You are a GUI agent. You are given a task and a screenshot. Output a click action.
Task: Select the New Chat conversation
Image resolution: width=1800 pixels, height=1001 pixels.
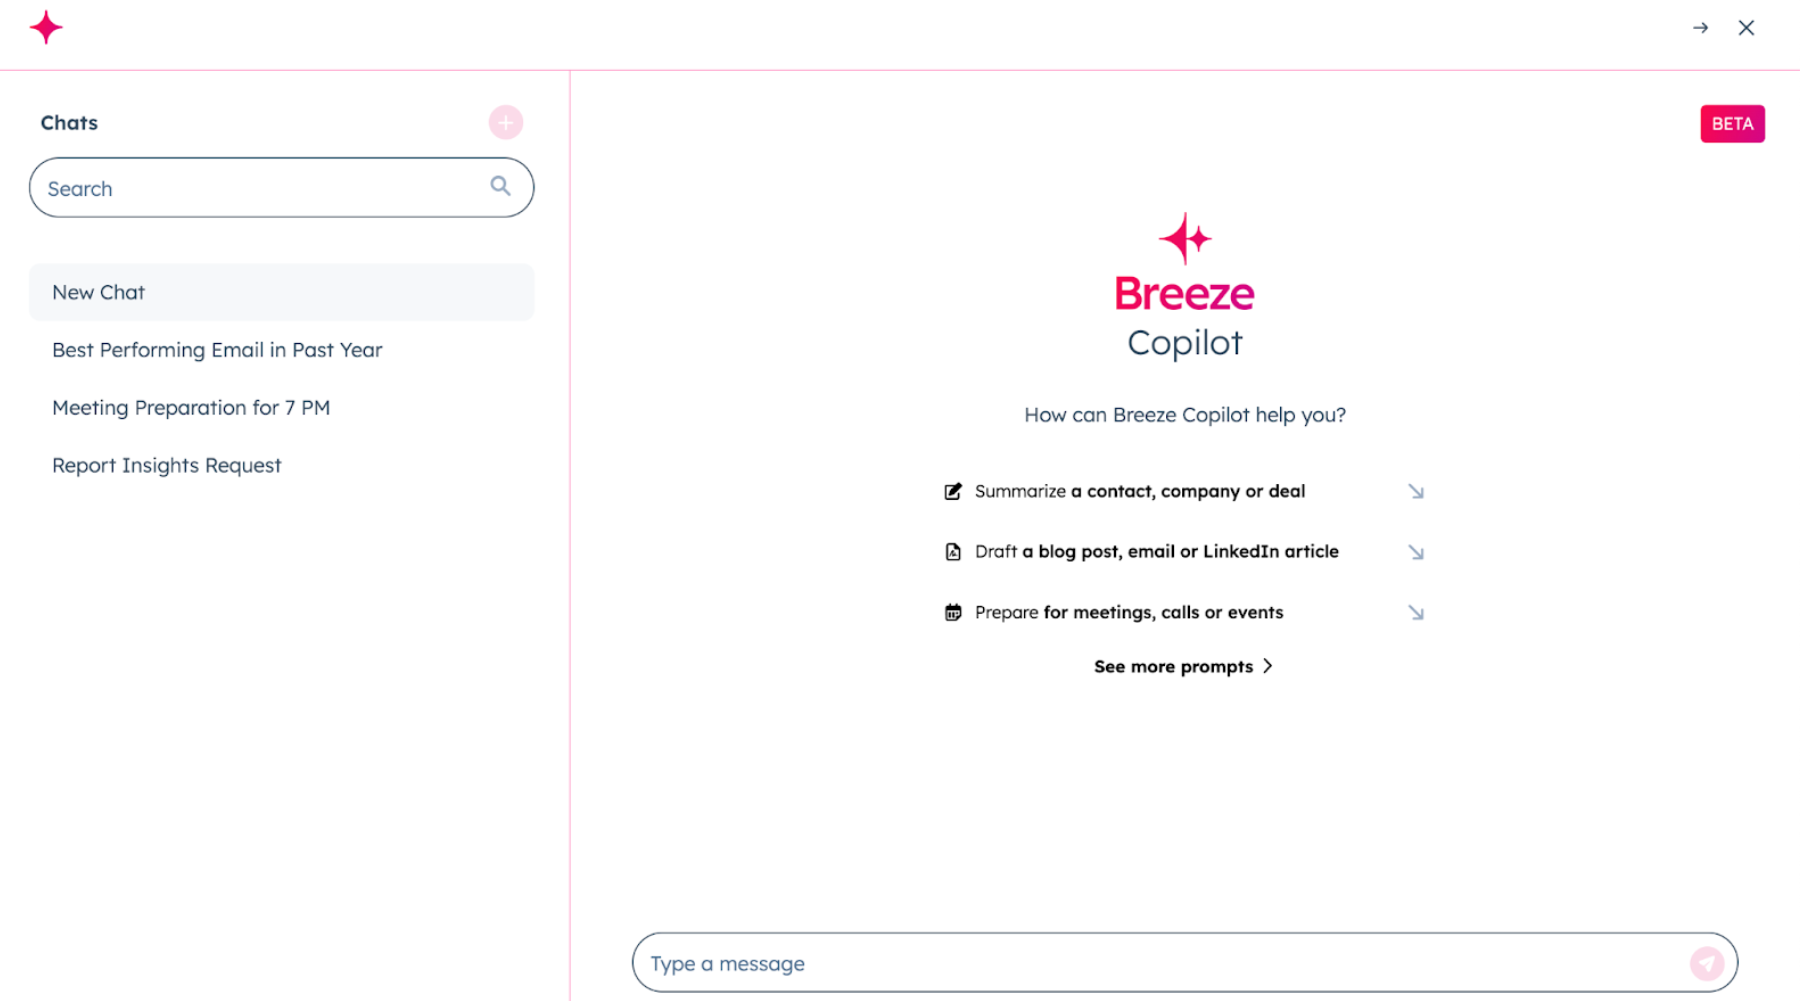pos(281,292)
